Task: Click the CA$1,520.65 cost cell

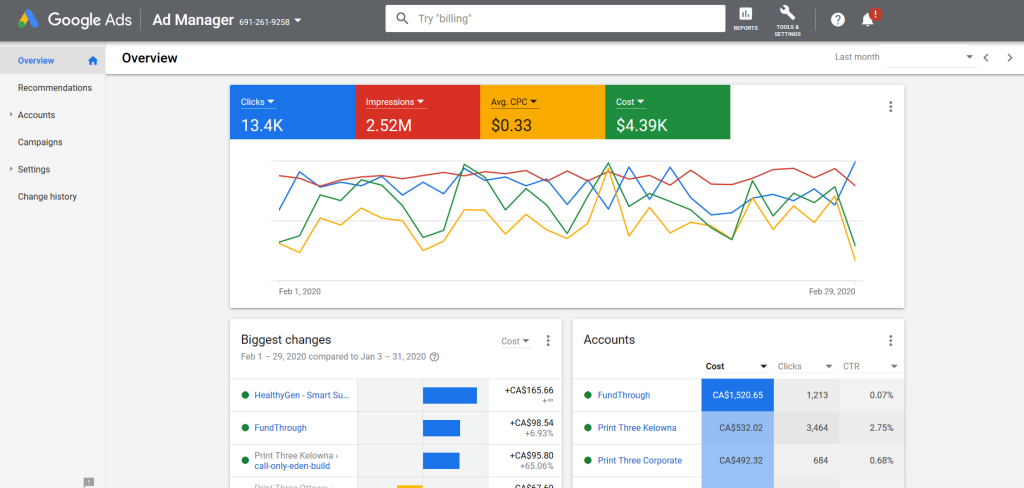Action: coord(737,395)
